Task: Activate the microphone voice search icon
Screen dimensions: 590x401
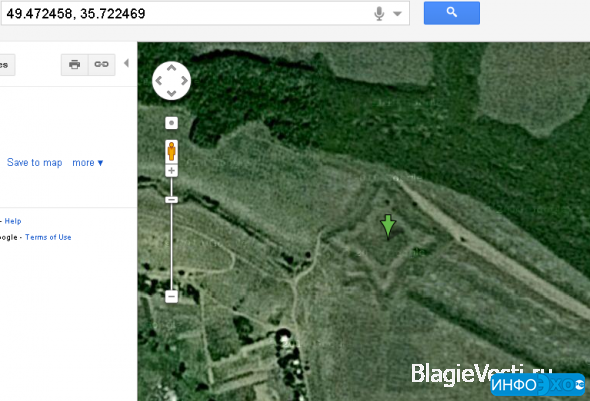Action: 379,14
